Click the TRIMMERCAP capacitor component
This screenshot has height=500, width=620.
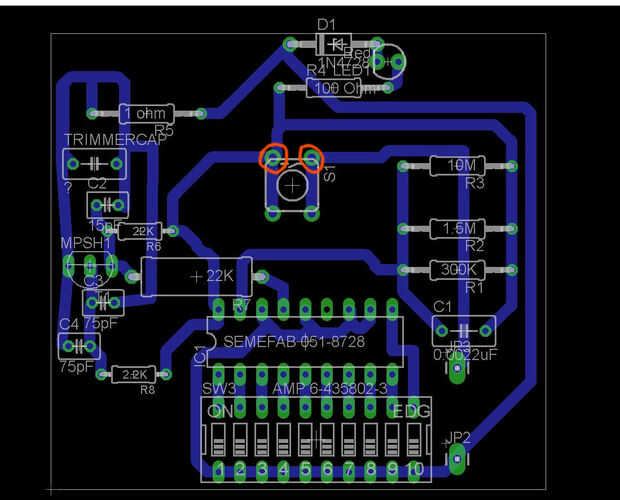coord(95,164)
